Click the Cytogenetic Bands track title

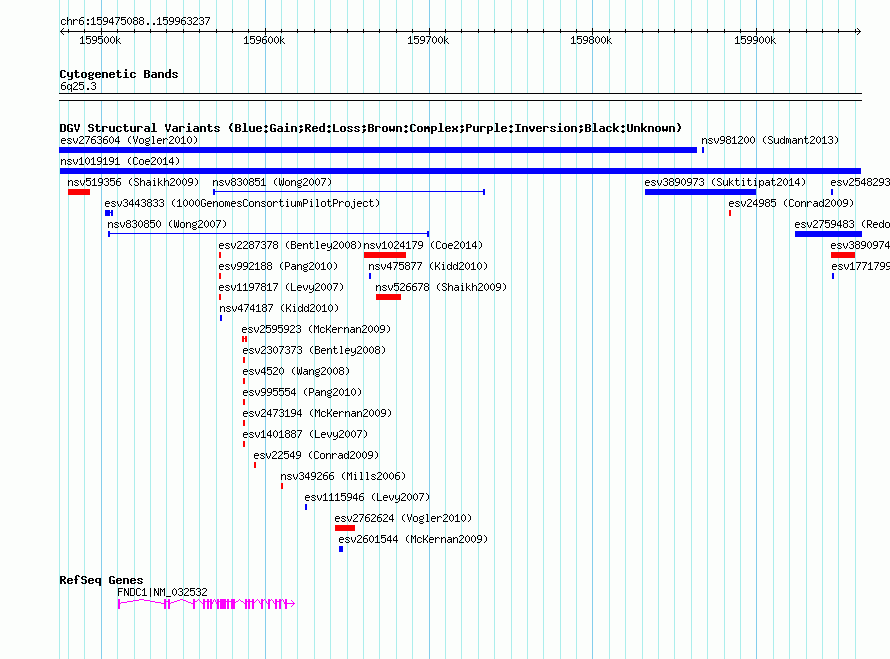[x=119, y=74]
